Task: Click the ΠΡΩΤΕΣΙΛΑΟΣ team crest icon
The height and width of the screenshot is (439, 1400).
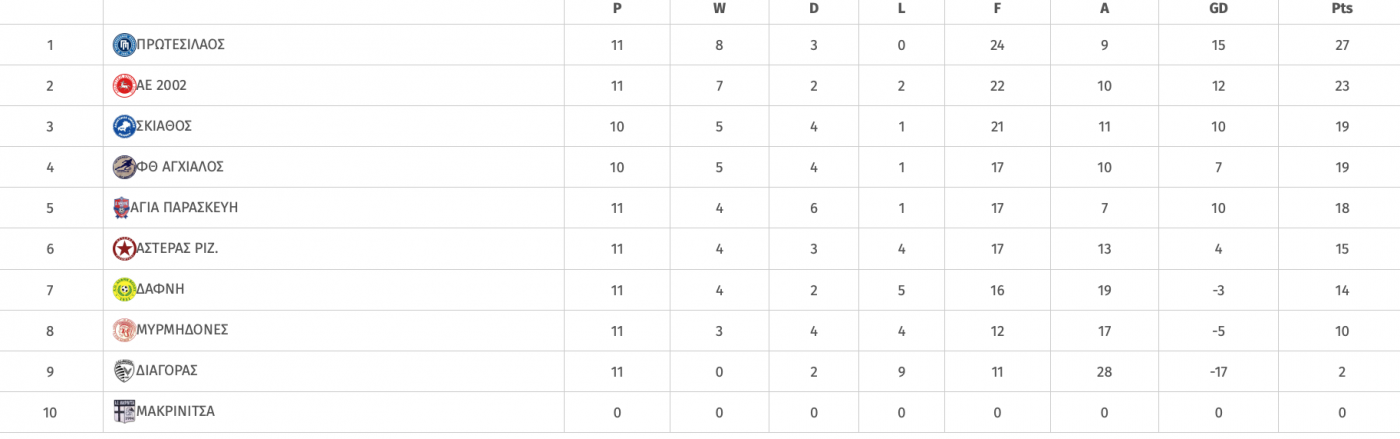Action: (x=124, y=45)
